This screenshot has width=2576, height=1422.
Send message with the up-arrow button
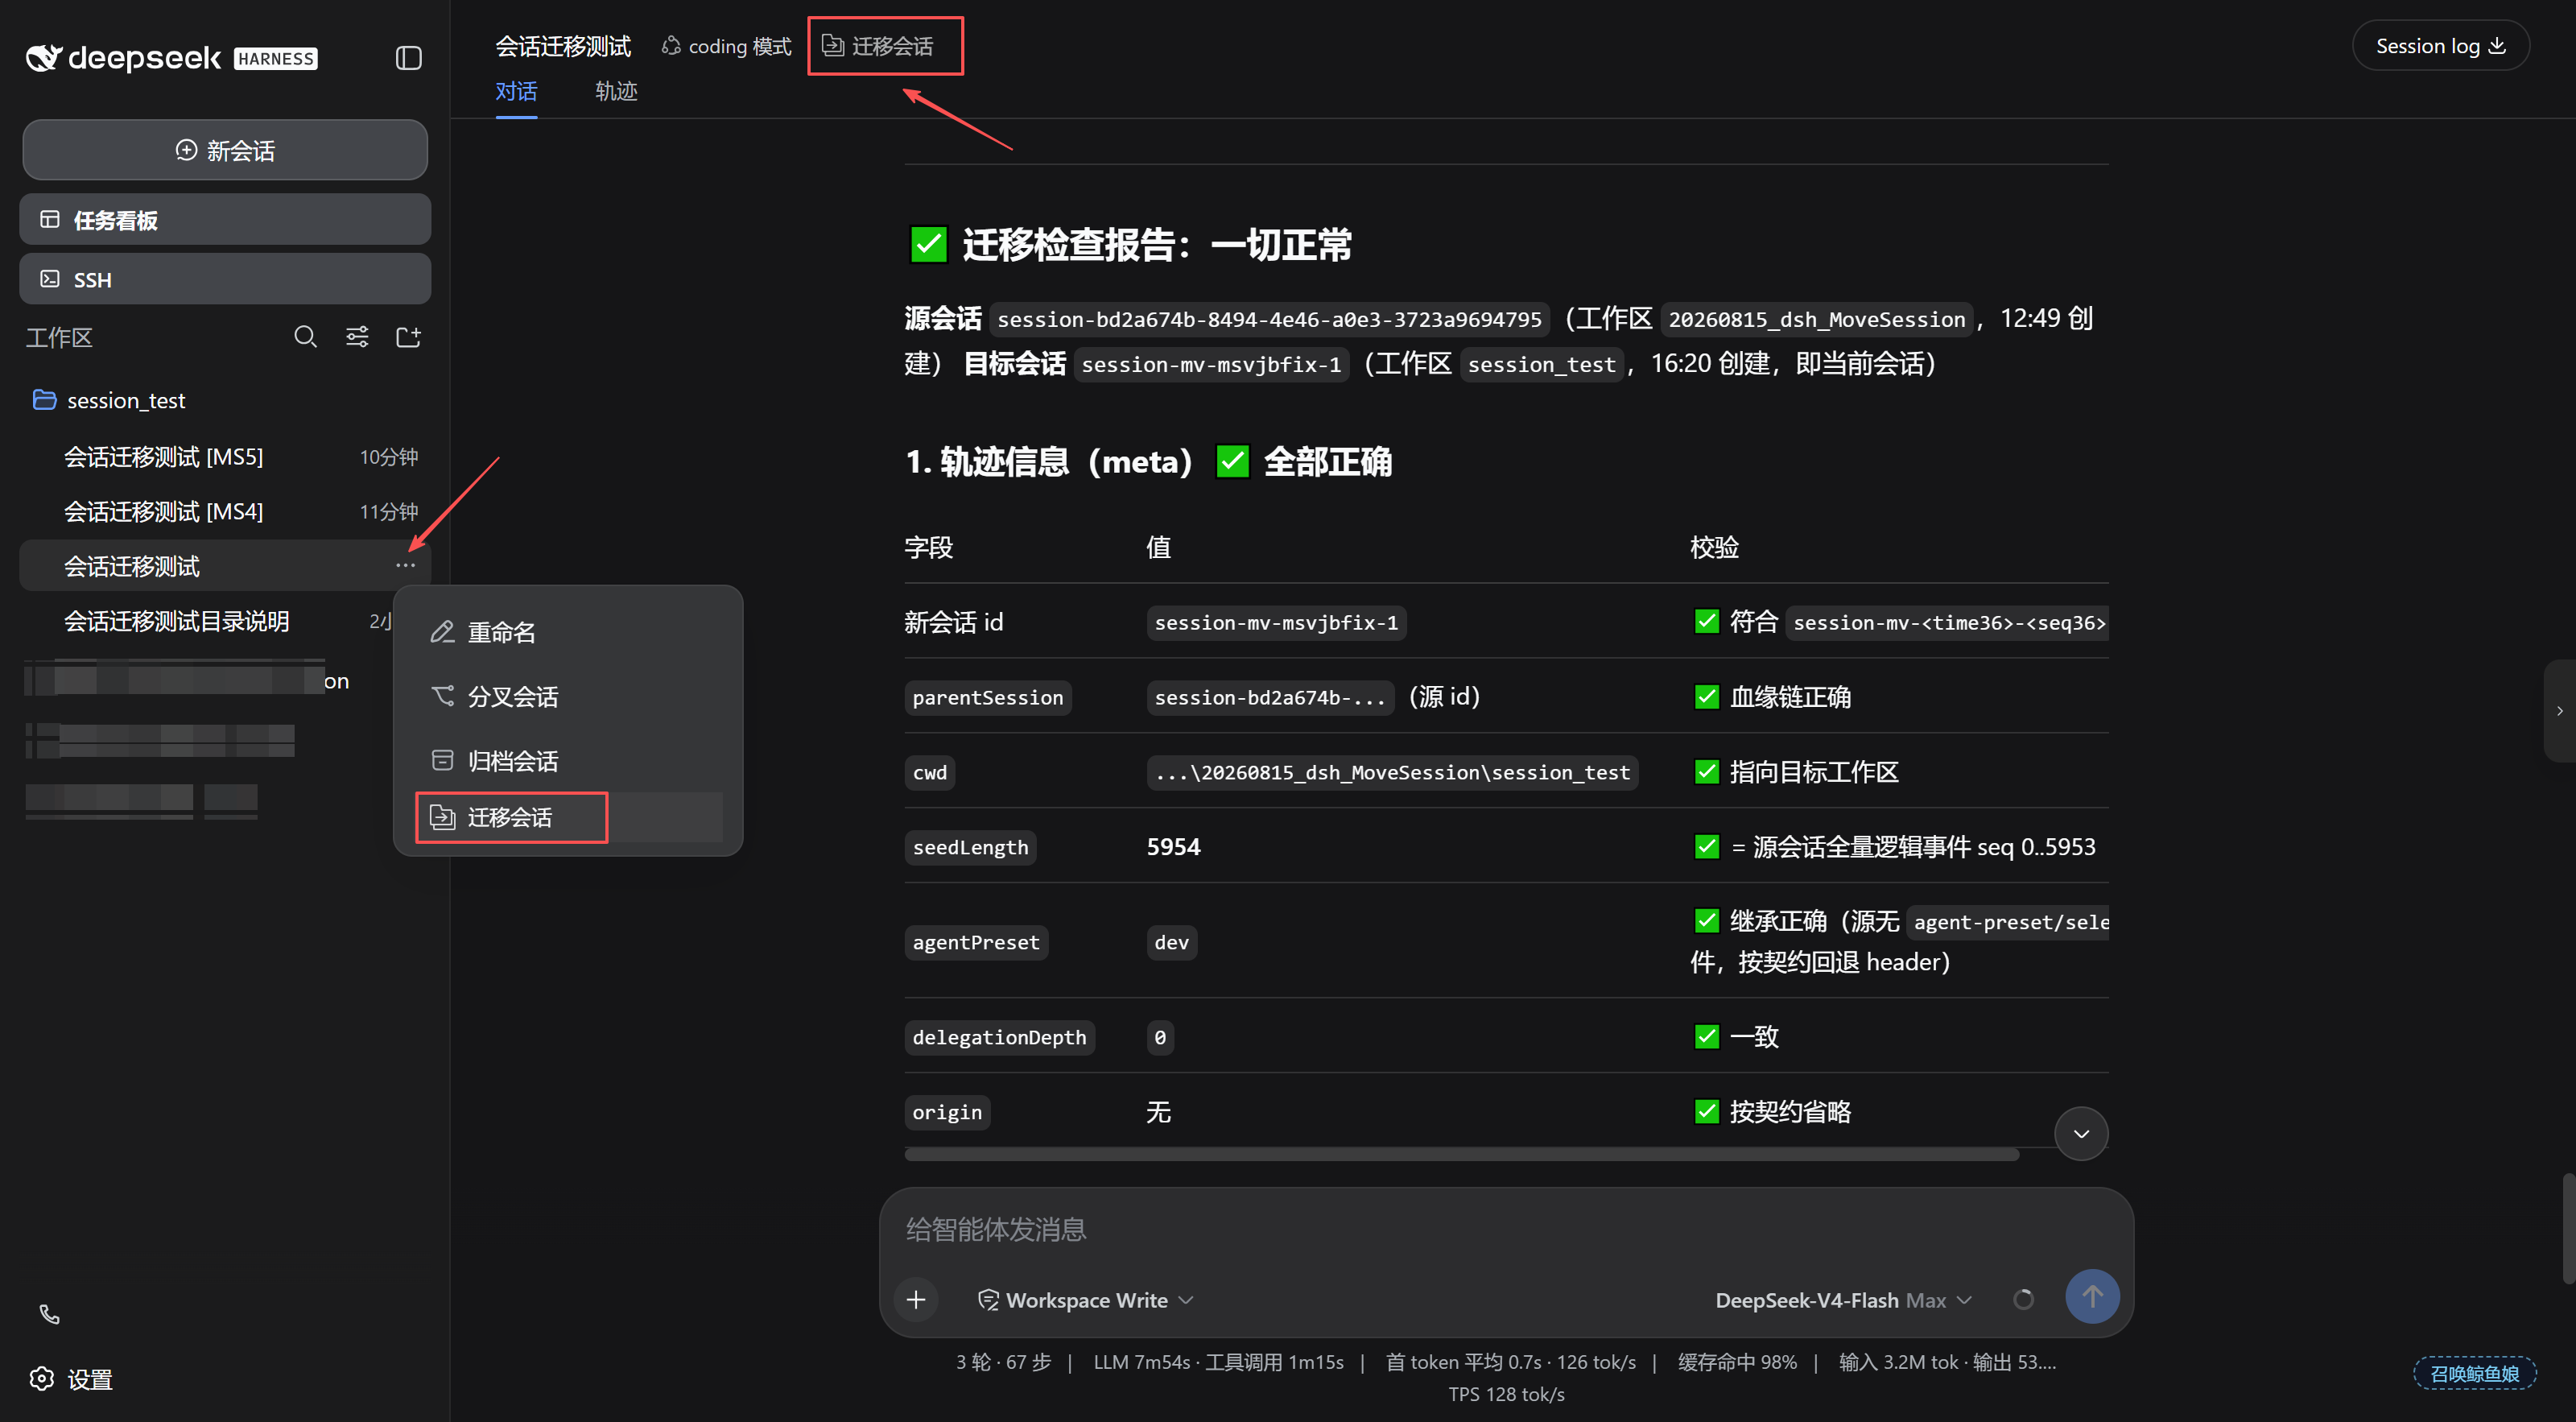click(x=2092, y=1297)
